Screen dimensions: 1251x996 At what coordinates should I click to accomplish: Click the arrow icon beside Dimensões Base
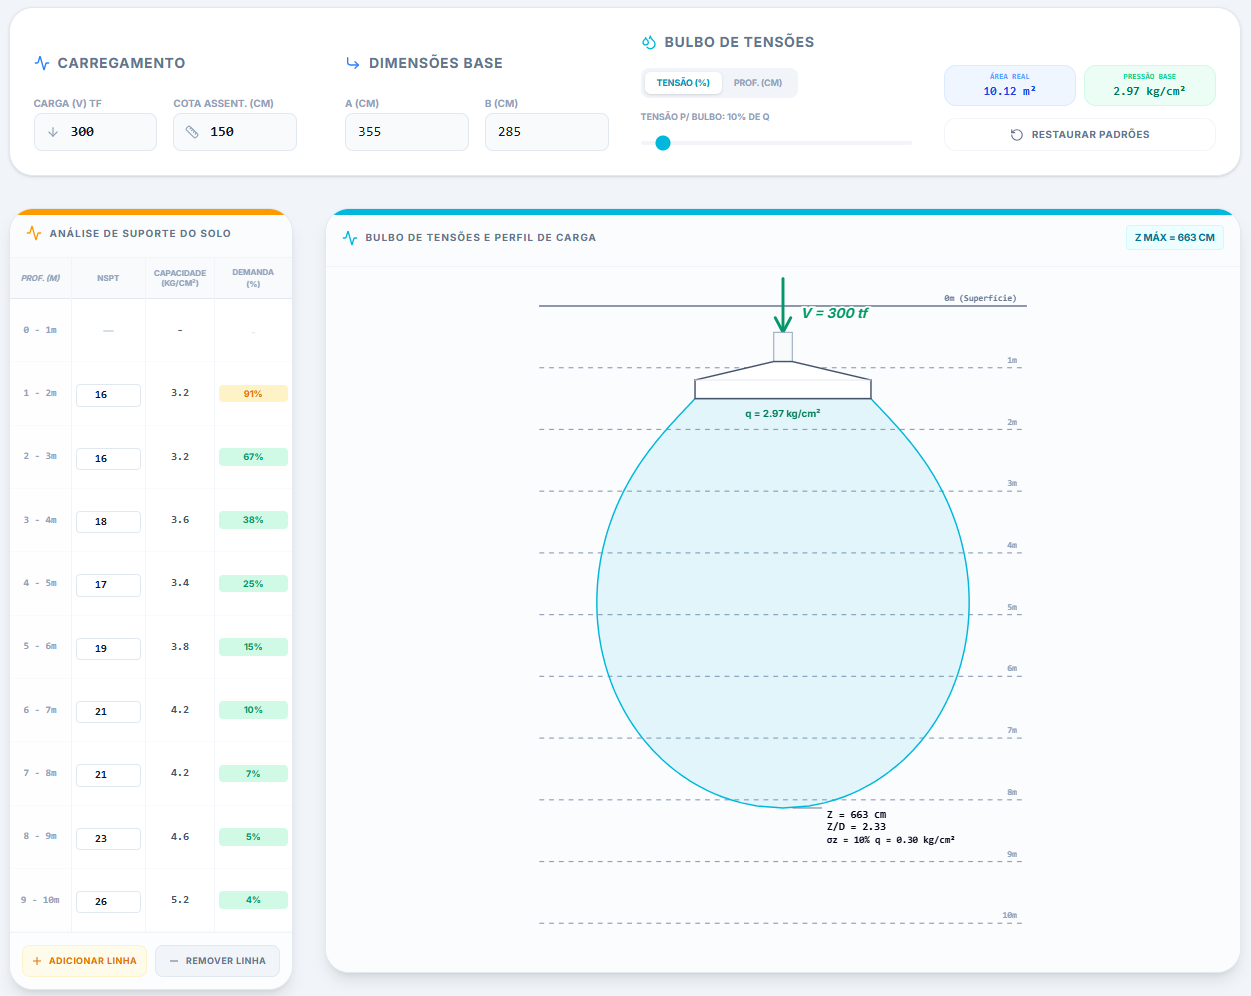pos(352,63)
